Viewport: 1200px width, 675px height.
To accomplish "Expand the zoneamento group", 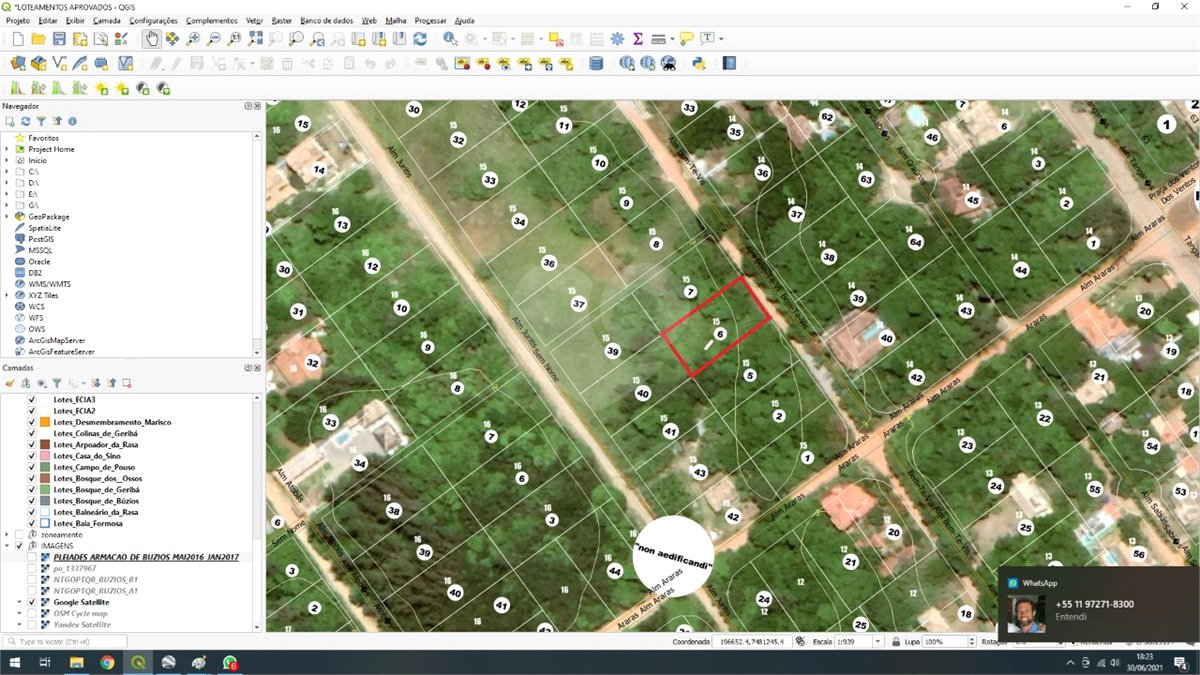I will 7,535.
